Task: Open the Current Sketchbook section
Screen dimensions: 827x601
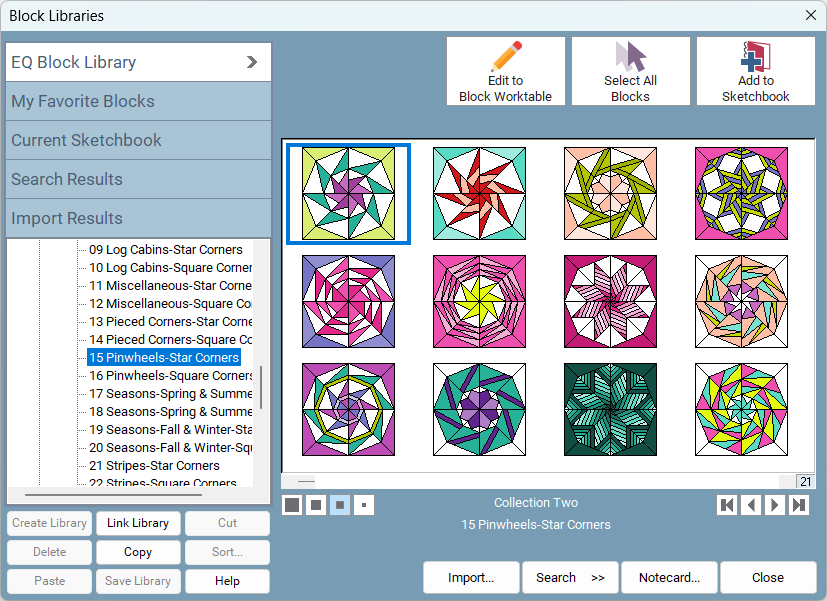Action: (x=138, y=140)
